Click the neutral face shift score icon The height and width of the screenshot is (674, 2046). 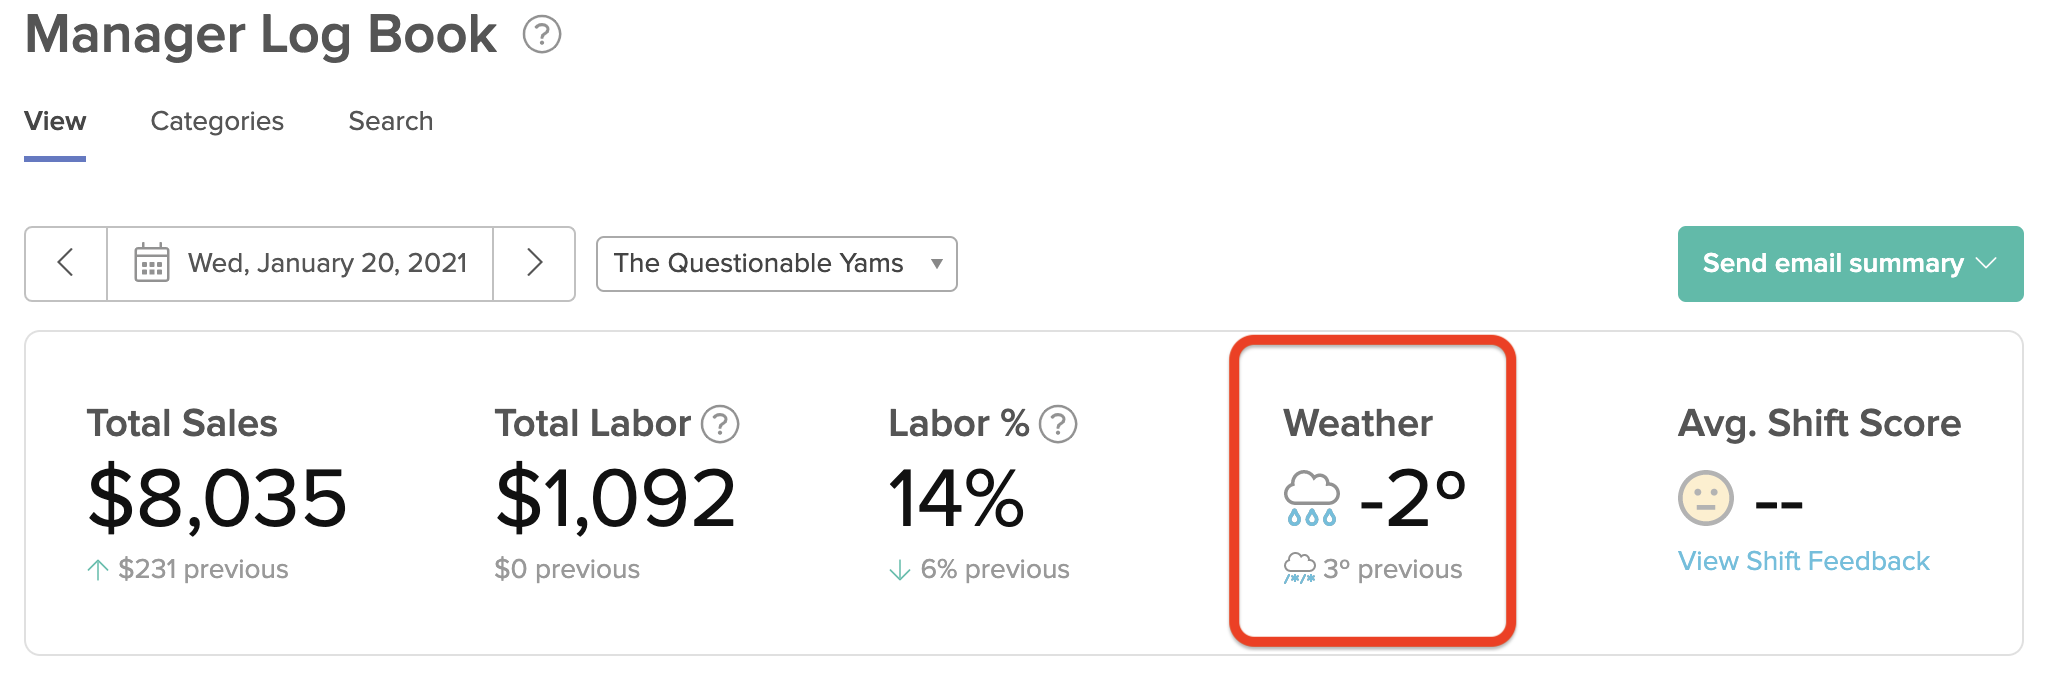pos(1706,498)
